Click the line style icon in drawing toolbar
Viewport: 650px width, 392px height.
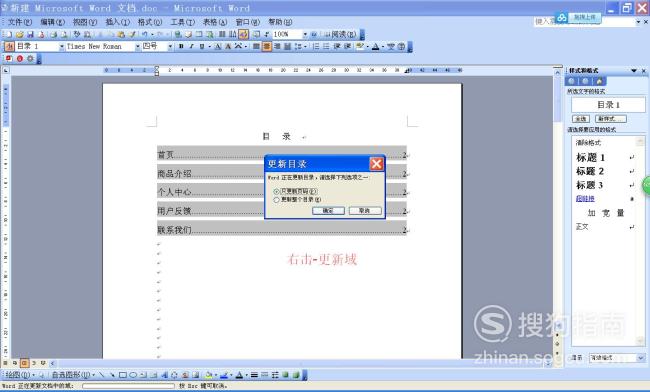click(x=254, y=375)
